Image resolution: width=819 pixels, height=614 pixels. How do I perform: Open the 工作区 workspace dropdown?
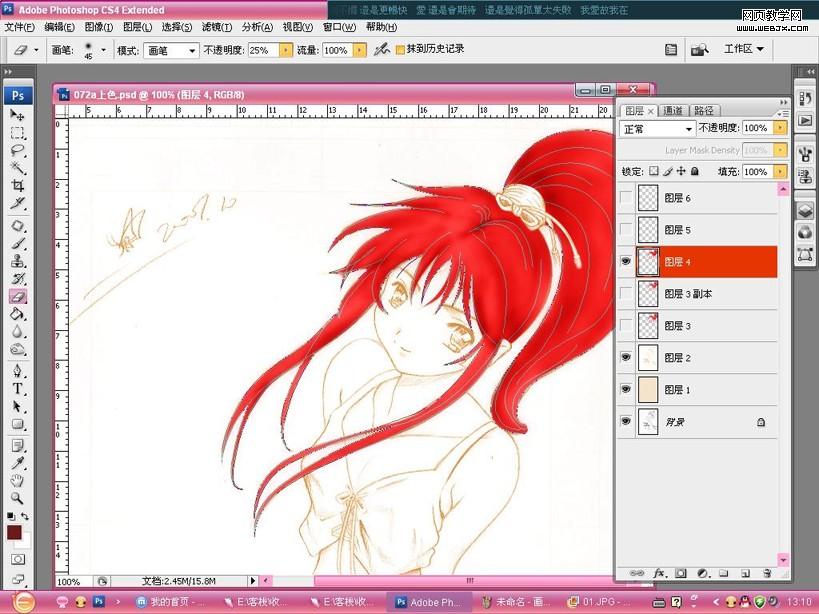(744, 49)
